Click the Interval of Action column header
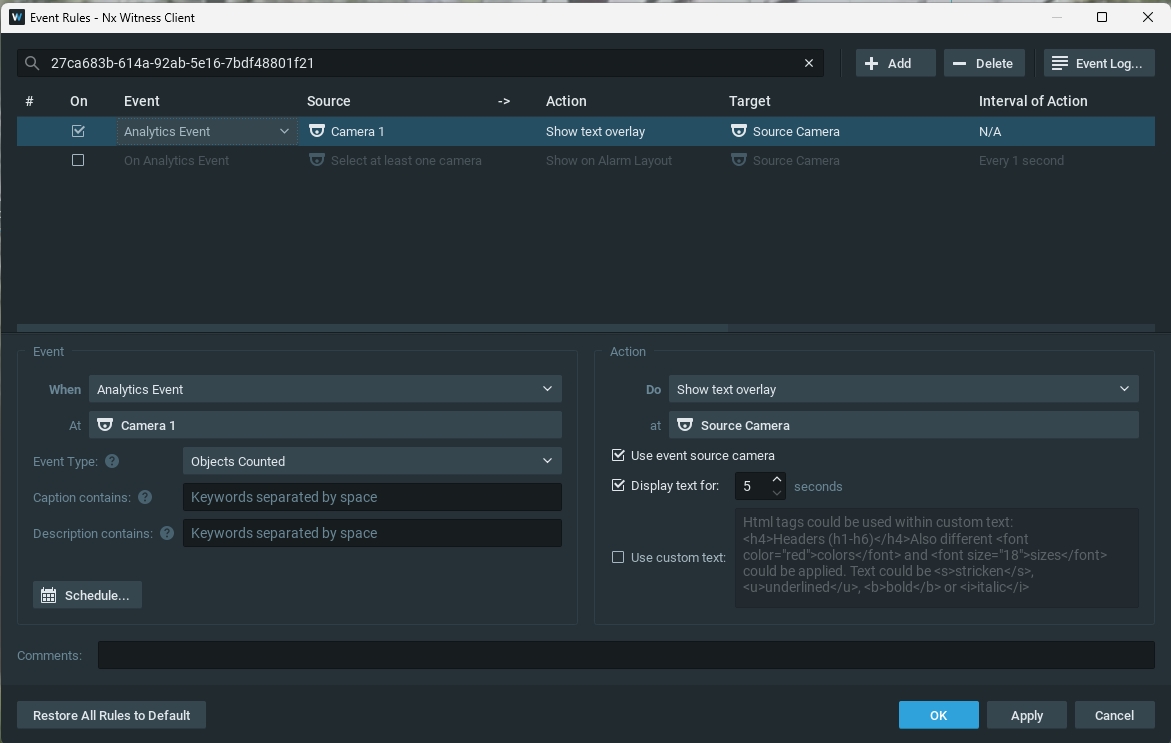The height and width of the screenshot is (743, 1171). 1032,101
